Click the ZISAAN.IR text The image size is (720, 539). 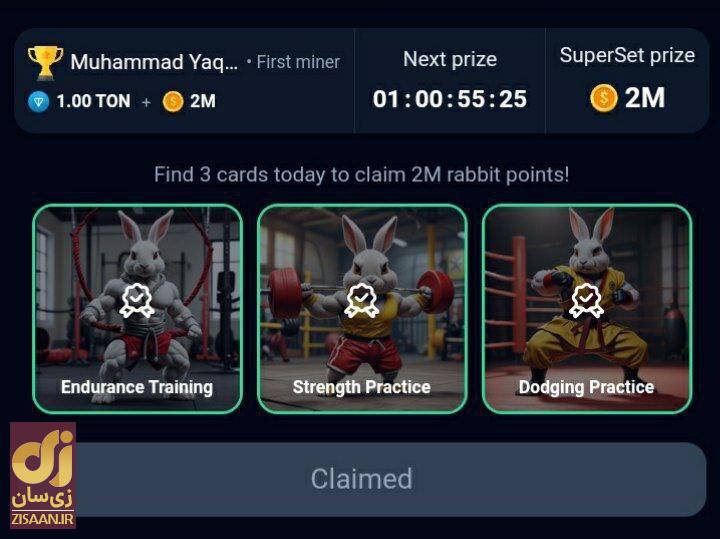[x=43, y=519]
